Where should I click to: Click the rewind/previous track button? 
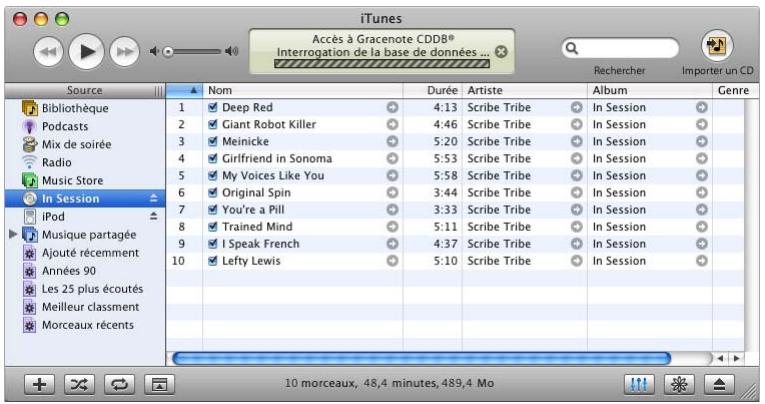click(x=48, y=51)
